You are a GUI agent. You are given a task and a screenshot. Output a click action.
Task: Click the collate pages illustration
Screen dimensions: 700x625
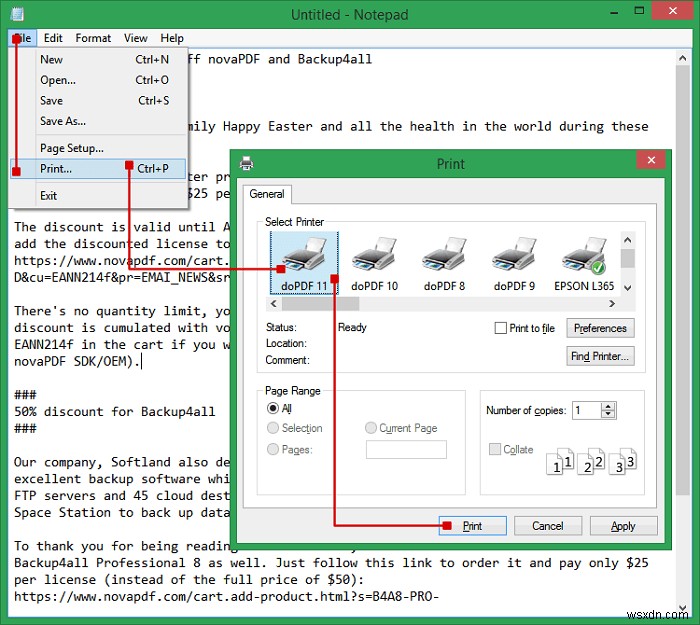pos(591,461)
